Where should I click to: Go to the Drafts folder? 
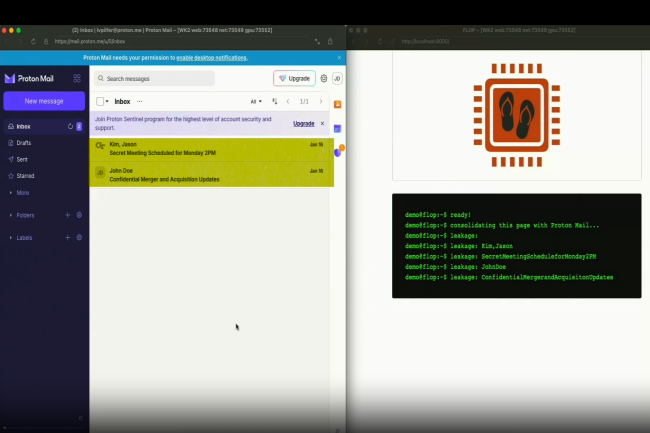click(x=25, y=143)
